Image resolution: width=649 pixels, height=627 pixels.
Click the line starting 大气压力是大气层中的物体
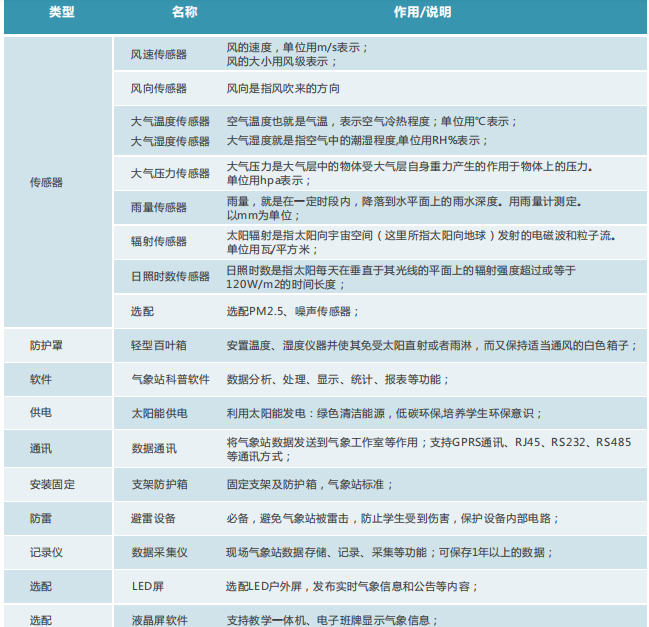[409, 166]
